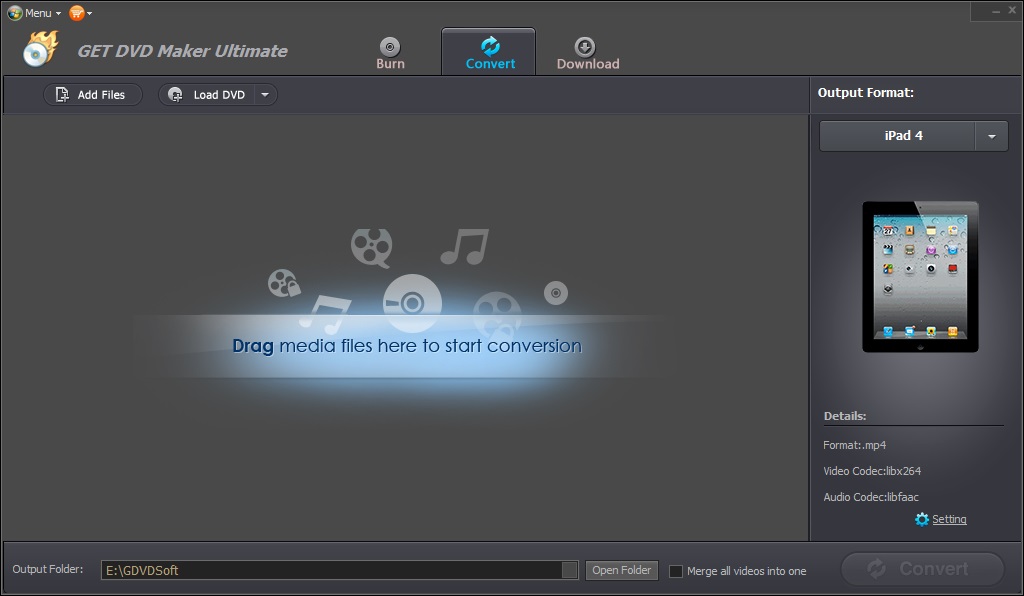Switch to the Convert tab
This screenshot has height=596, width=1024.
(489, 53)
